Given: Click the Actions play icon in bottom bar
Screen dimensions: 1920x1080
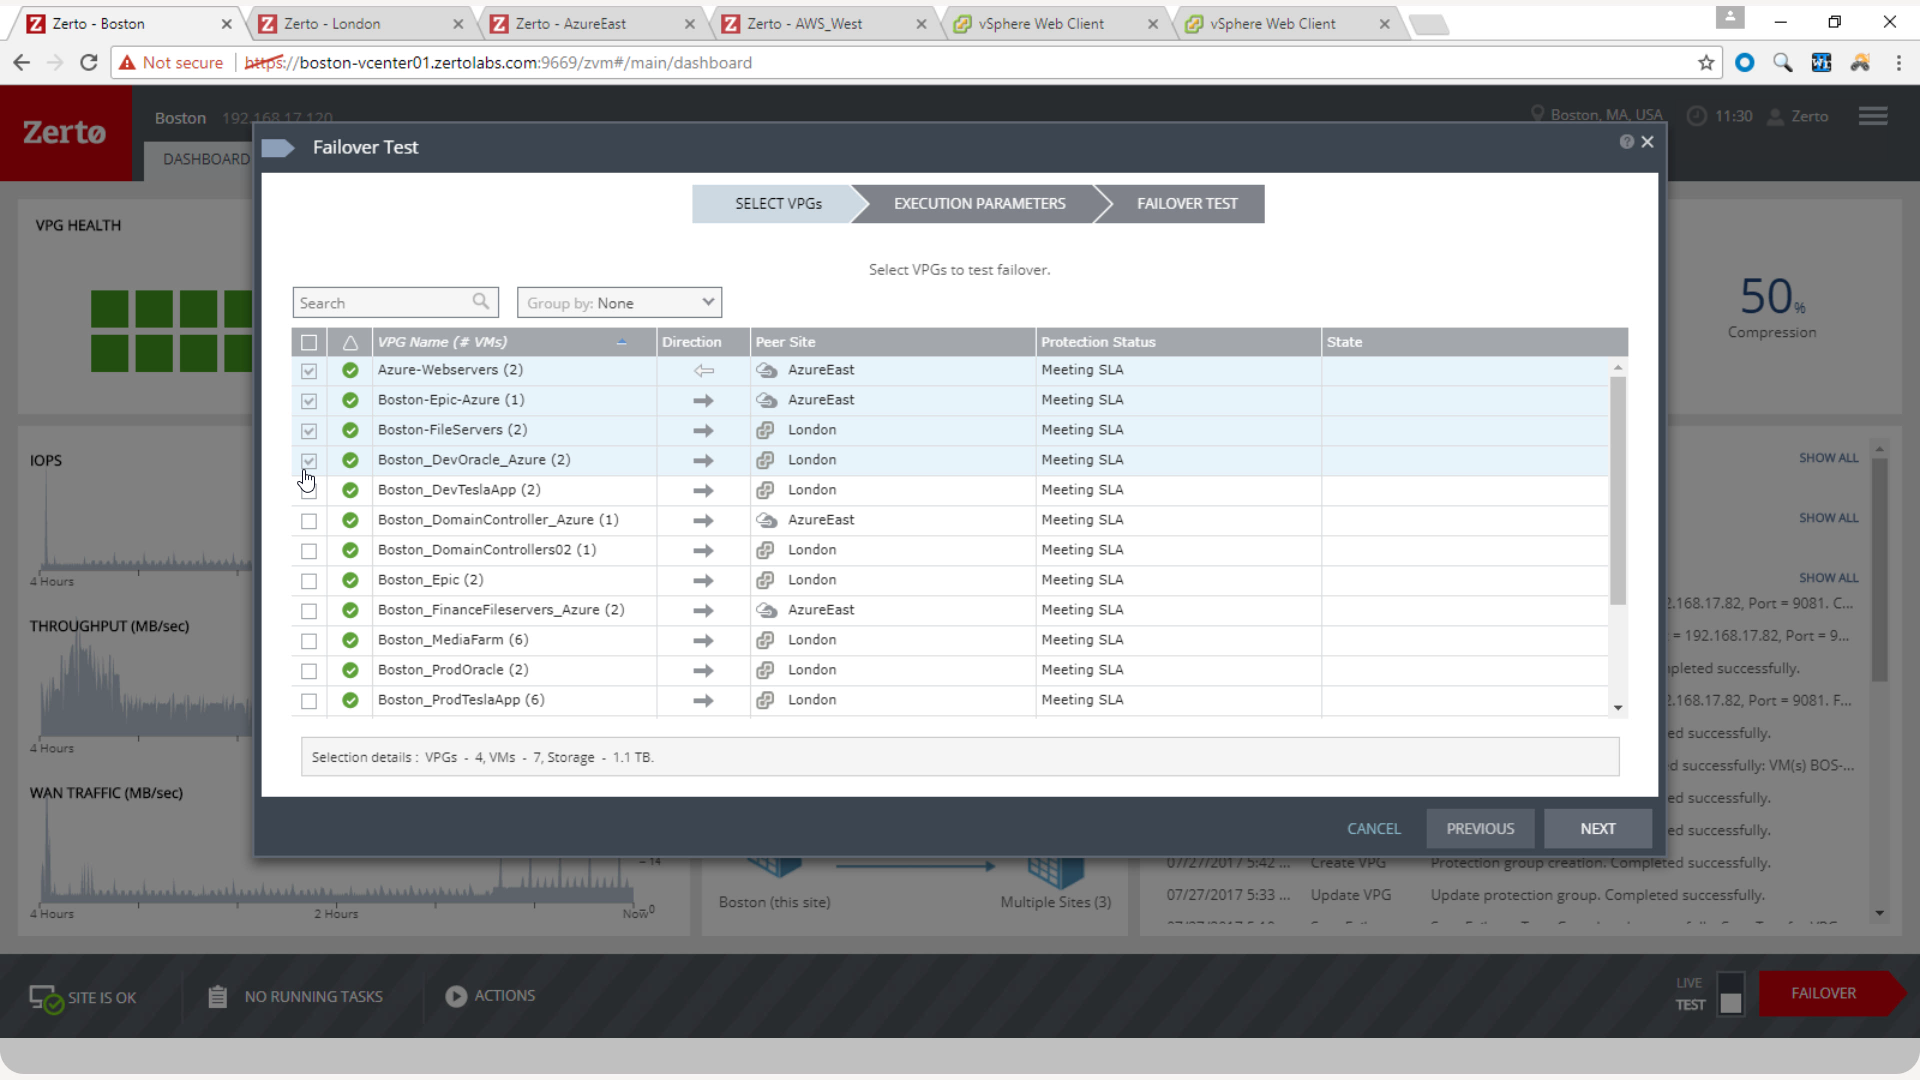Looking at the screenshot, I should pos(456,996).
